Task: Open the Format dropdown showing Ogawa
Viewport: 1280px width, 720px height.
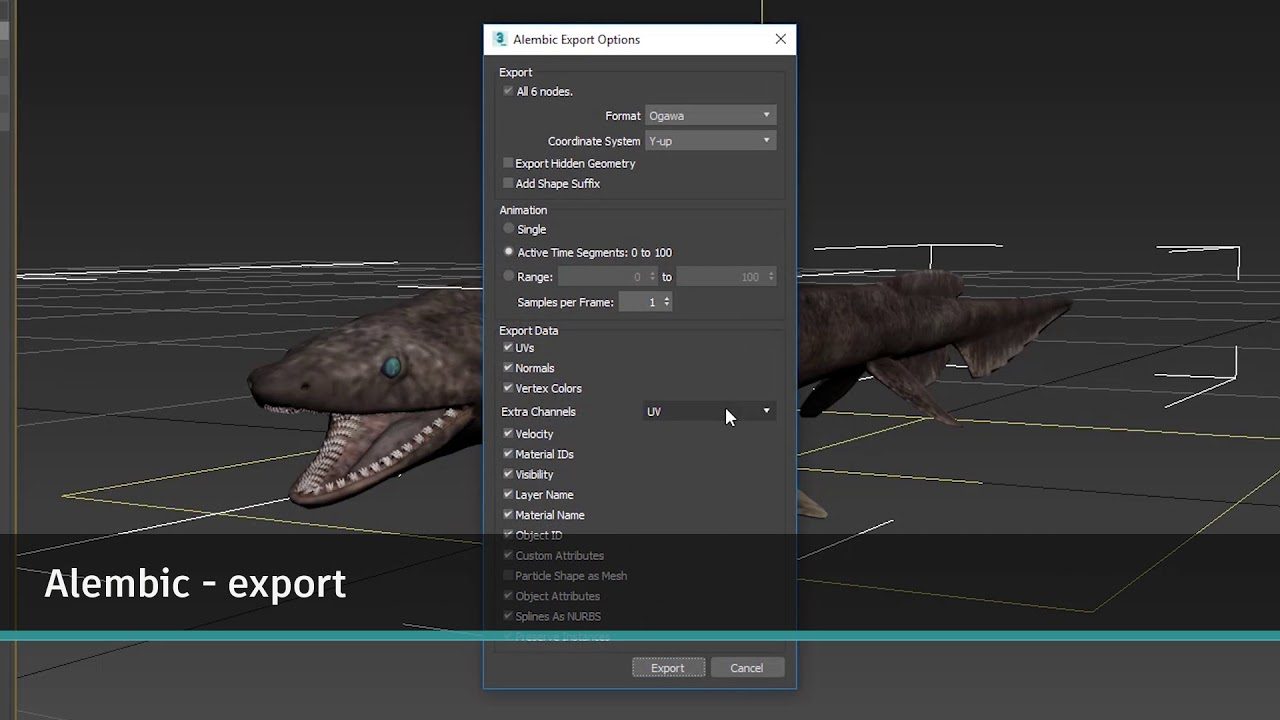Action: pos(710,116)
